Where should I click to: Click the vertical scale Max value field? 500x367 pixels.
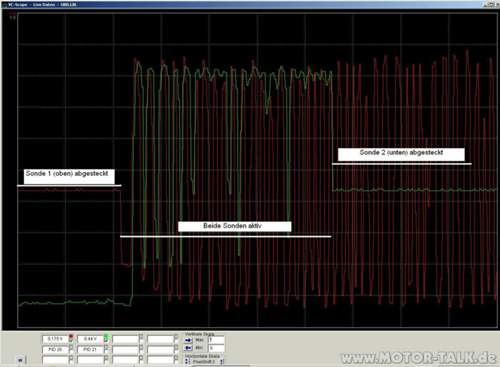pos(216,340)
